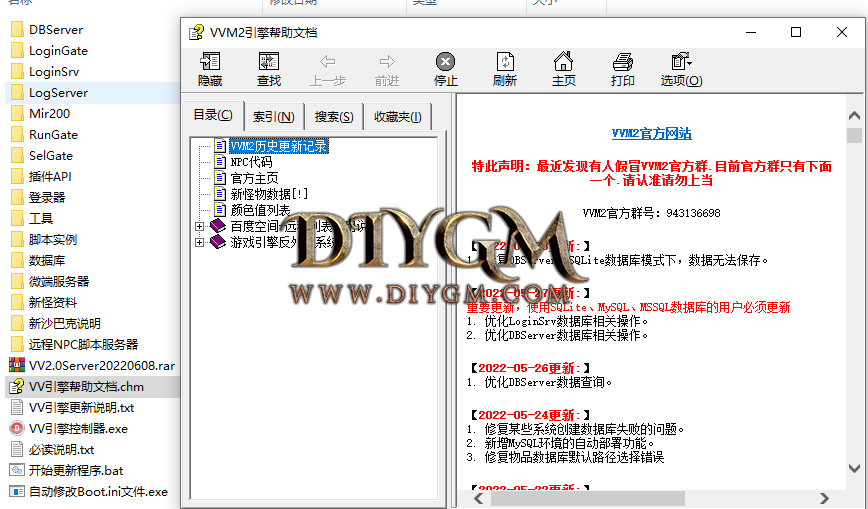Select 新怪物数据[!] topic in the tree

pos(269,194)
